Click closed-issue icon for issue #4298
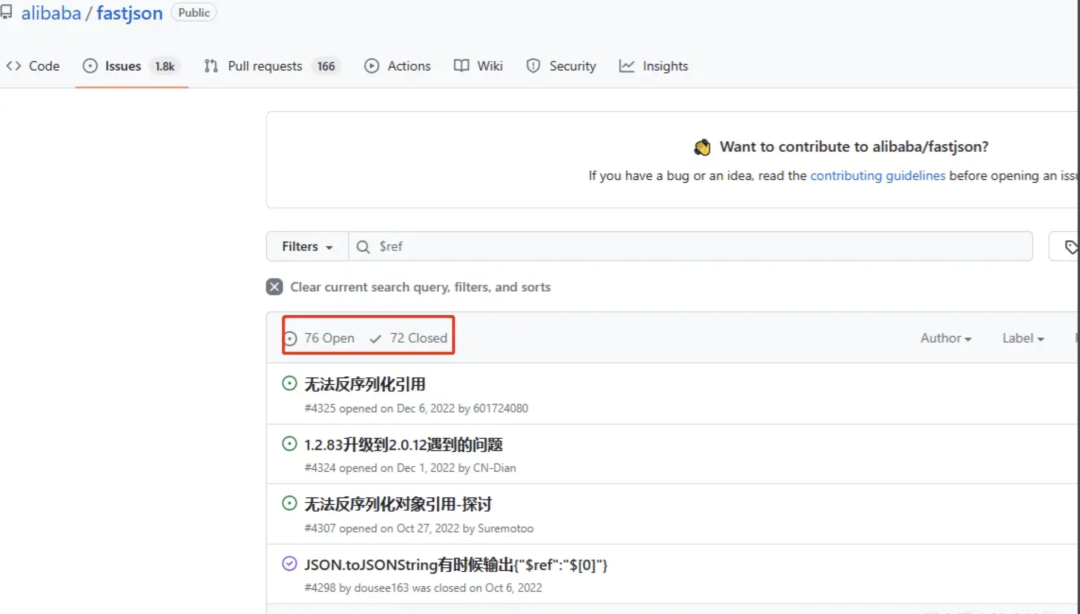The width and height of the screenshot is (1080, 614). (x=289, y=564)
